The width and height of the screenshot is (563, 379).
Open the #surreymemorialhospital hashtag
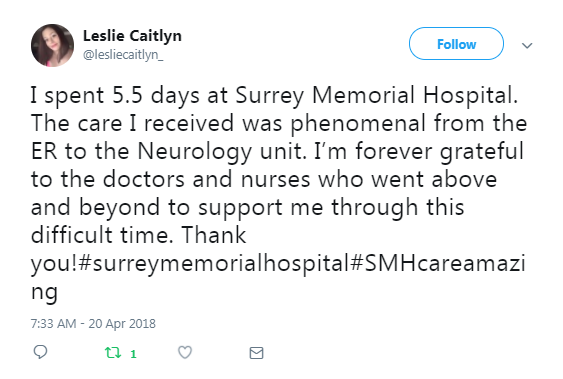213,263
